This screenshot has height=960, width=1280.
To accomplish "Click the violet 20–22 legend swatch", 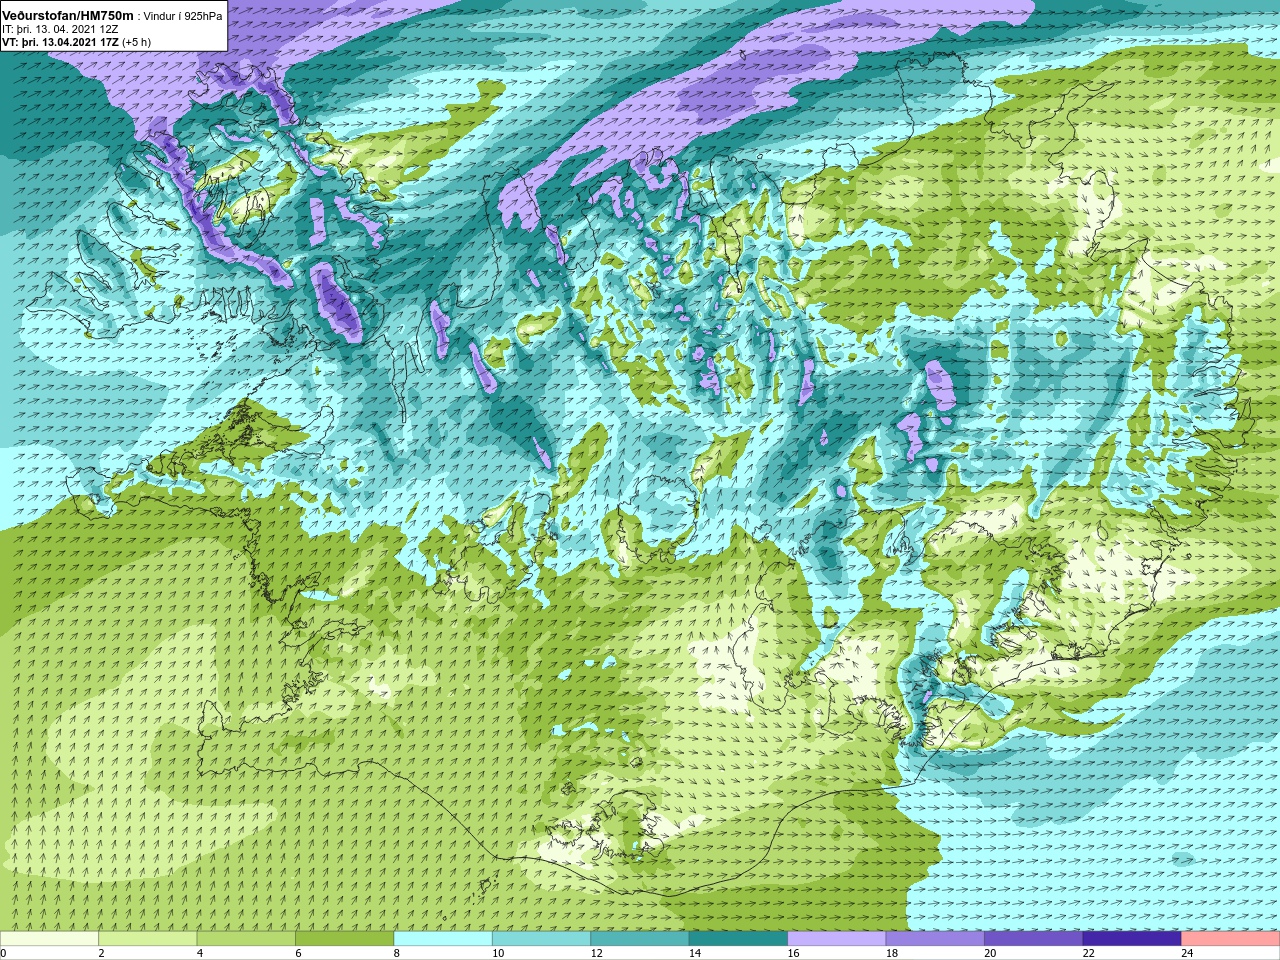I will pos(1034,939).
